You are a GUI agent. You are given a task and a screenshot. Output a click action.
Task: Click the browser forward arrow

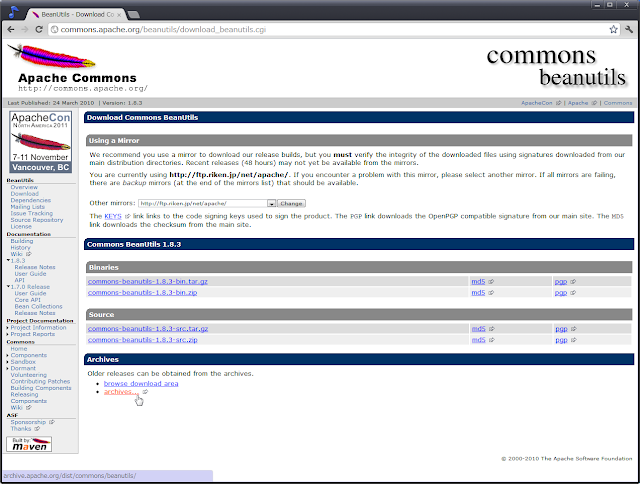tap(24, 29)
